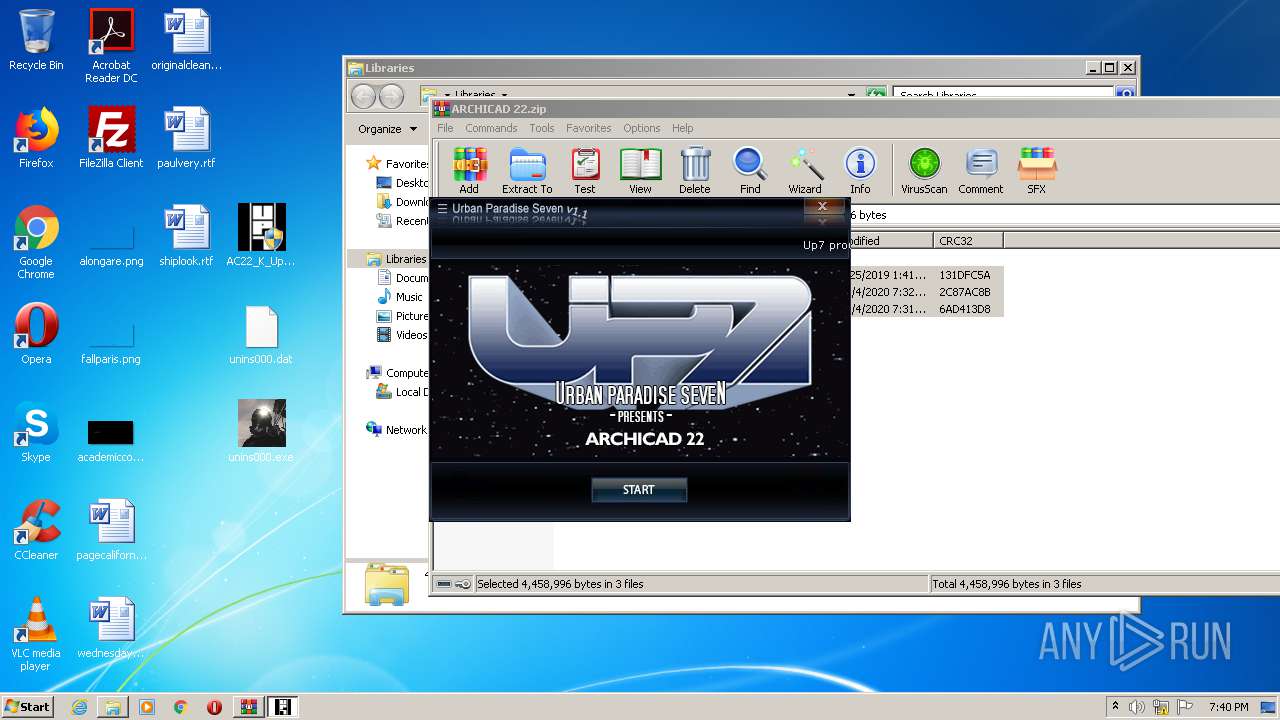Select the AC22_K_Up... installer icon
The image size is (1280, 720).
coord(261,236)
